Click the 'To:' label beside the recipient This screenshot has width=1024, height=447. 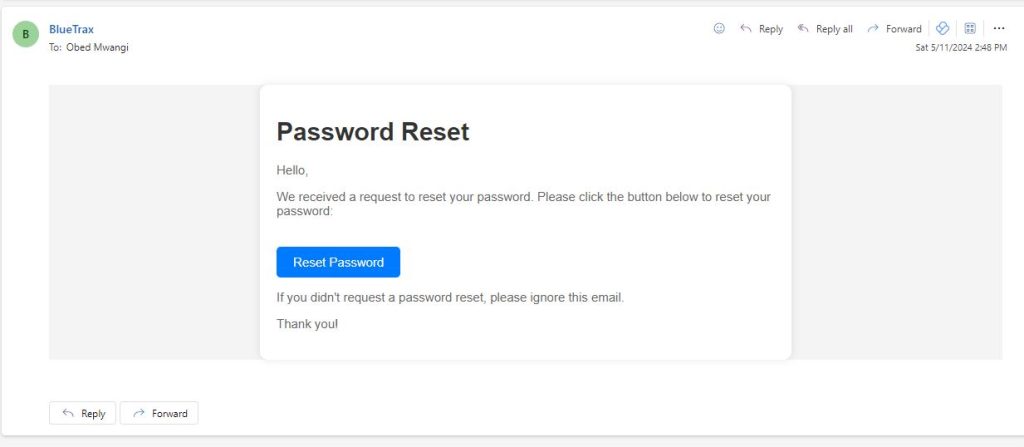pos(55,47)
